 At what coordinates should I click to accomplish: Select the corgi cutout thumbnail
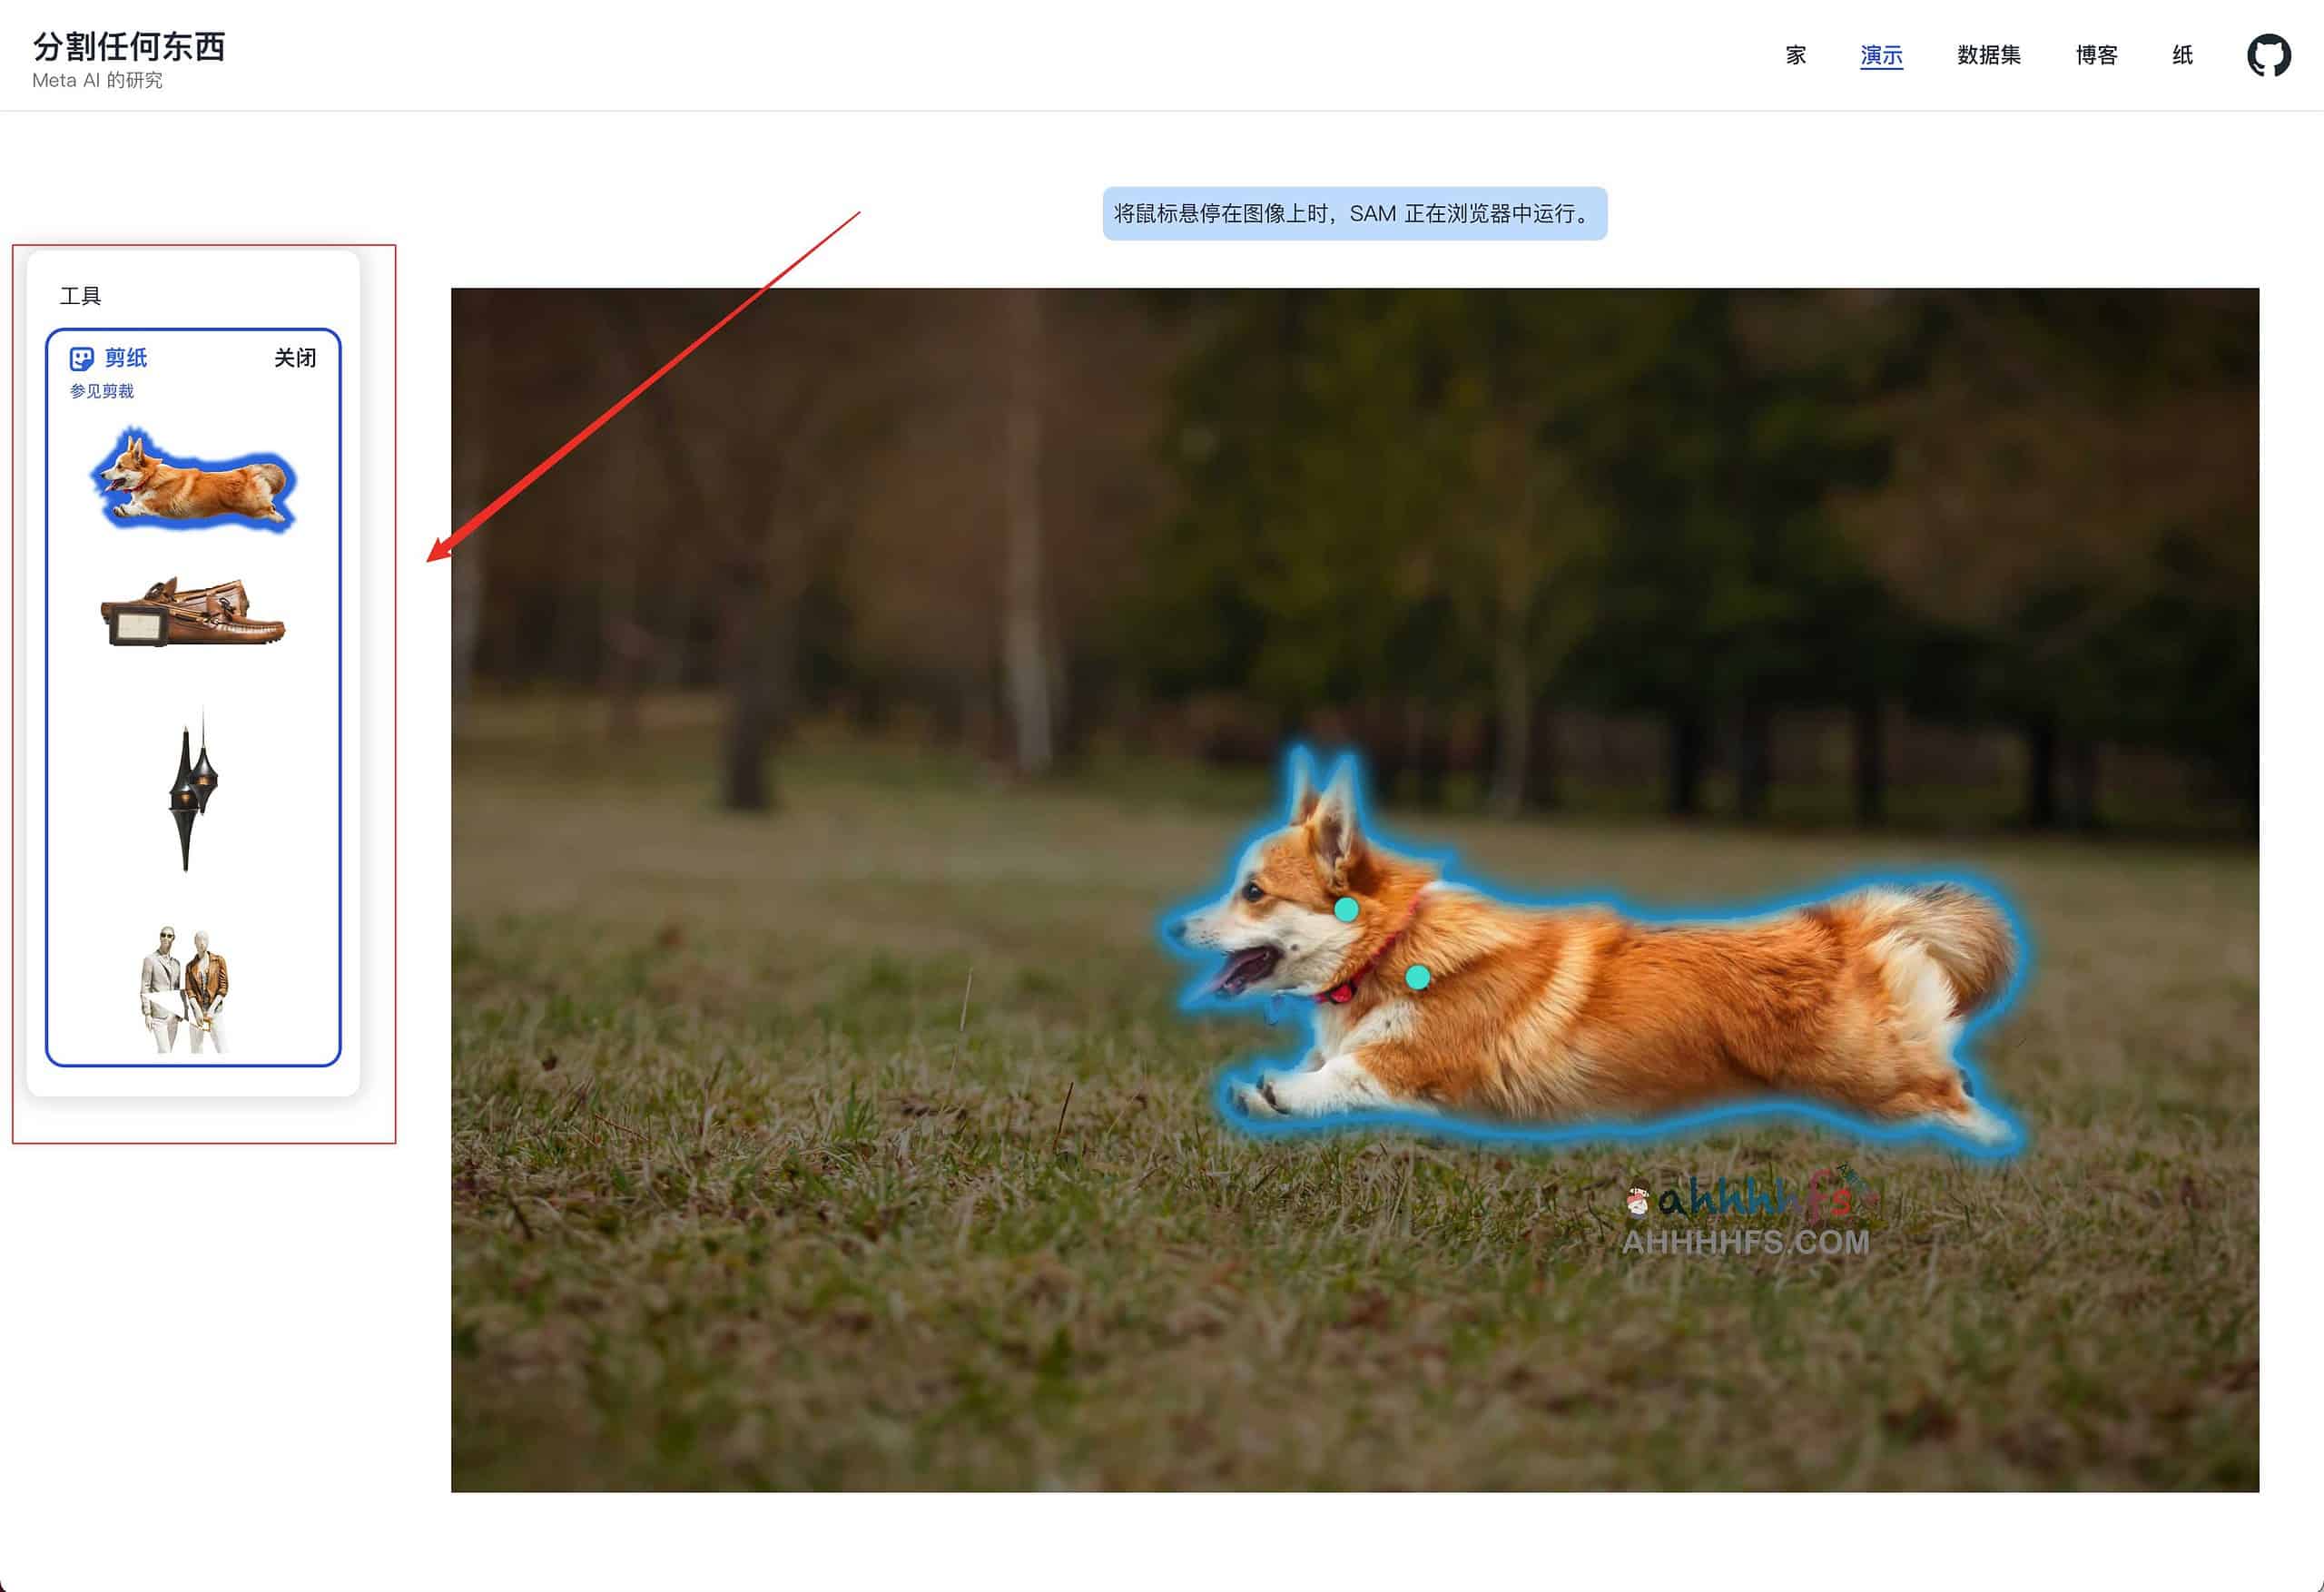pyautogui.click(x=193, y=480)
